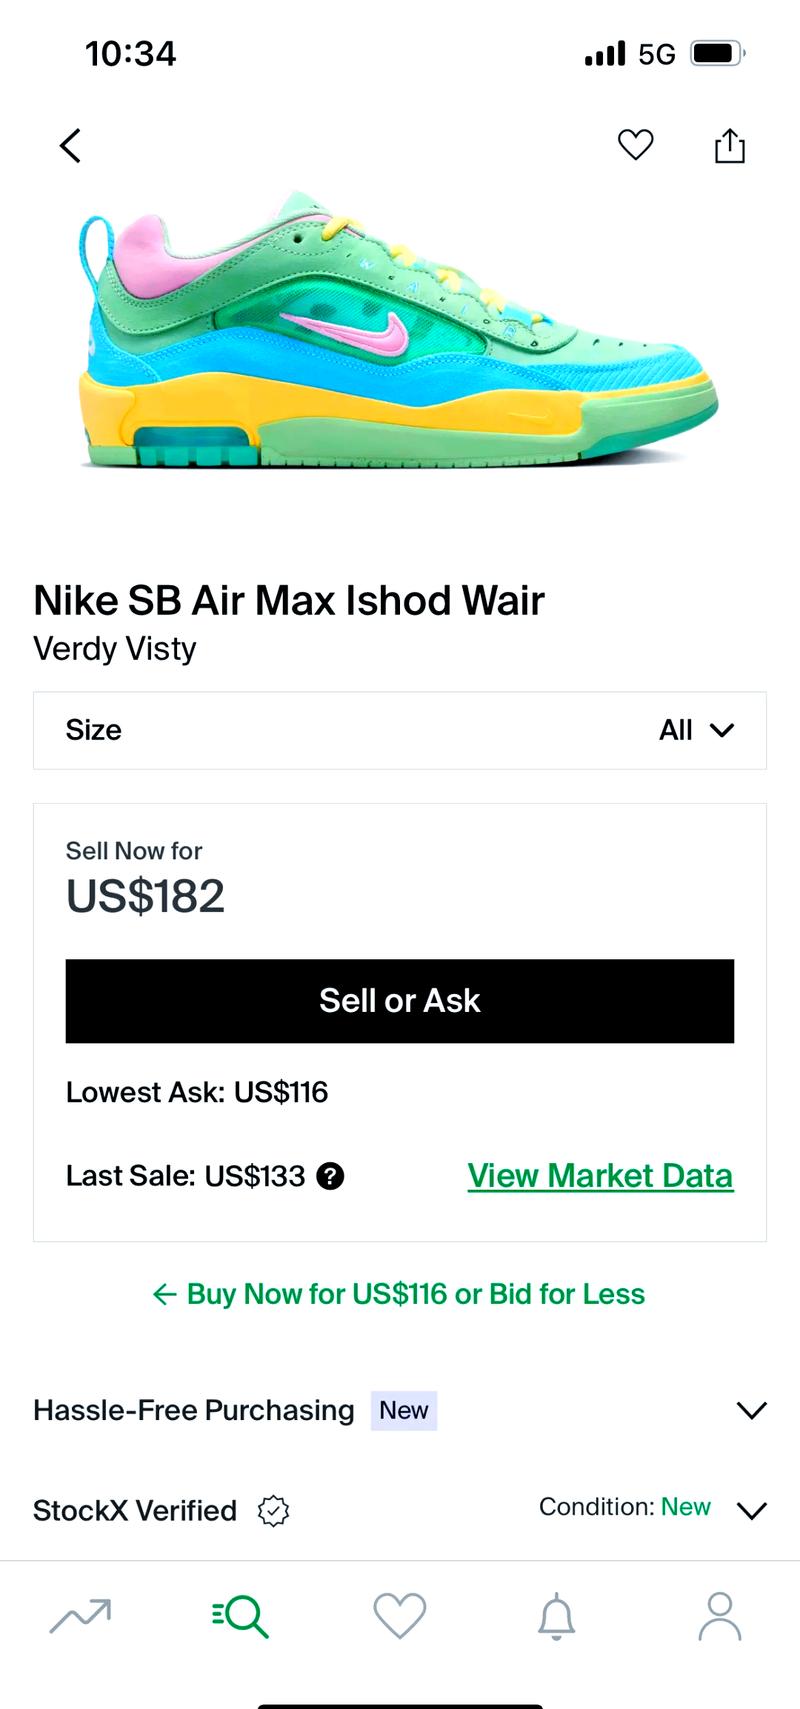Tap the StockX Verified label
Screen dimensions: 800x1709
coord(135,1510)
